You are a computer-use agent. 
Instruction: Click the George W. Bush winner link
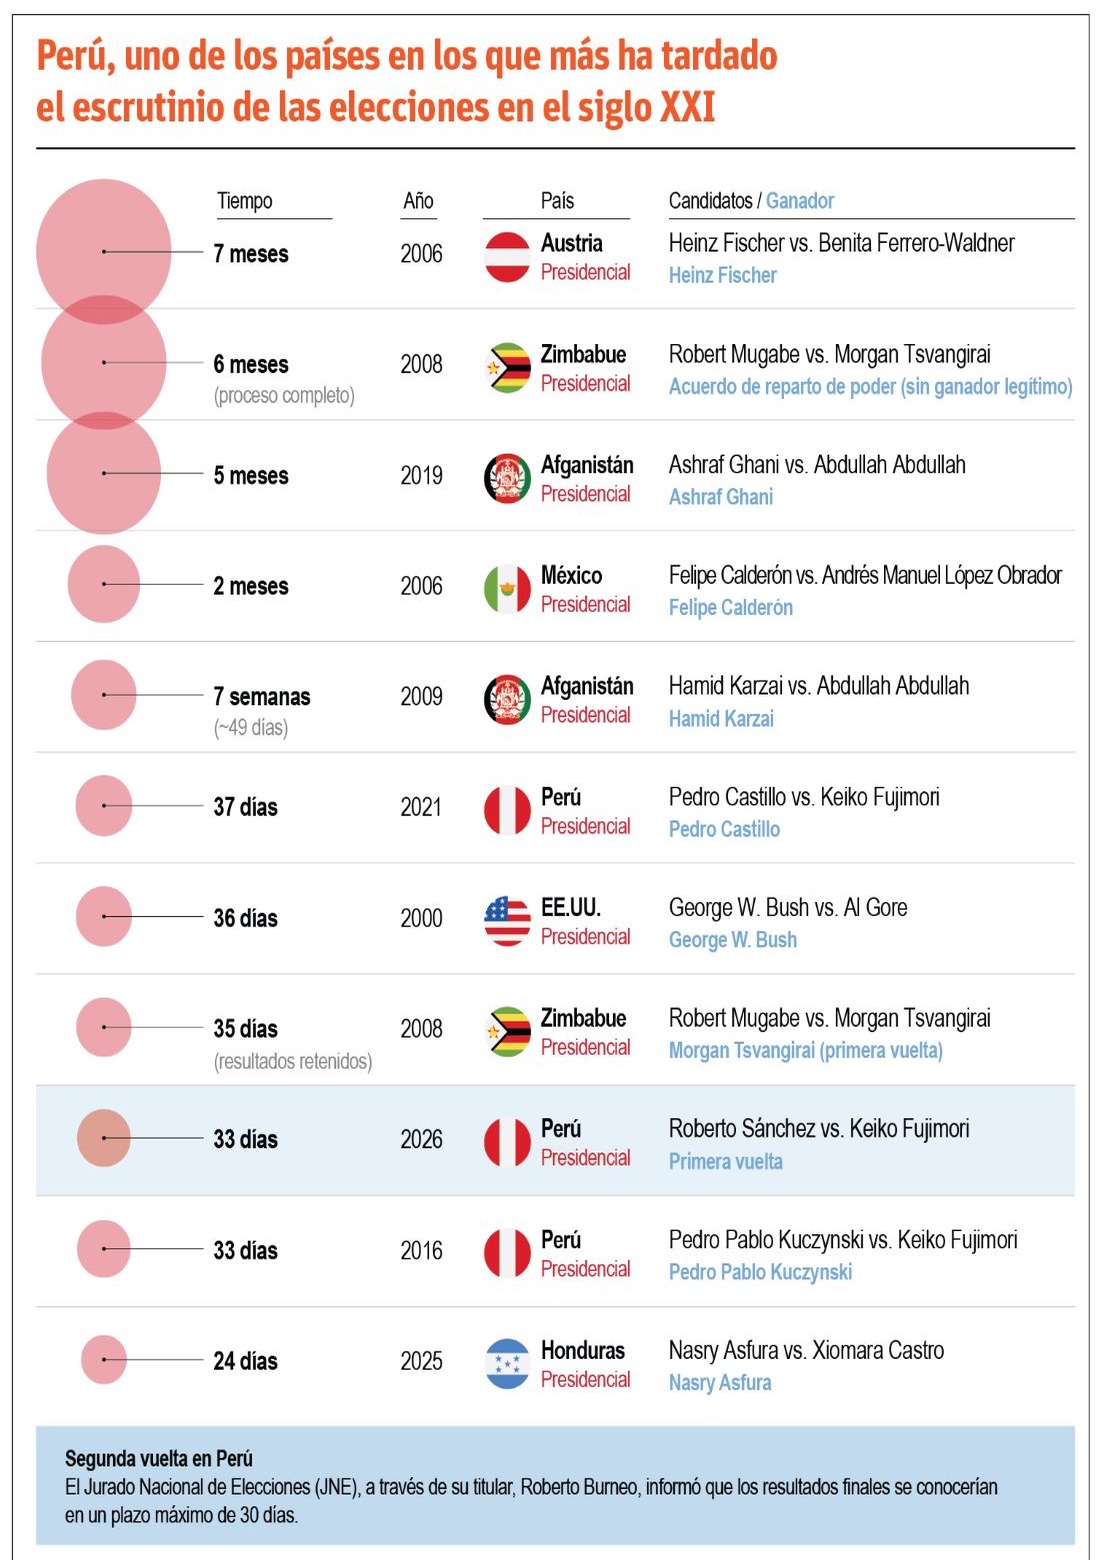coord(733,940)
